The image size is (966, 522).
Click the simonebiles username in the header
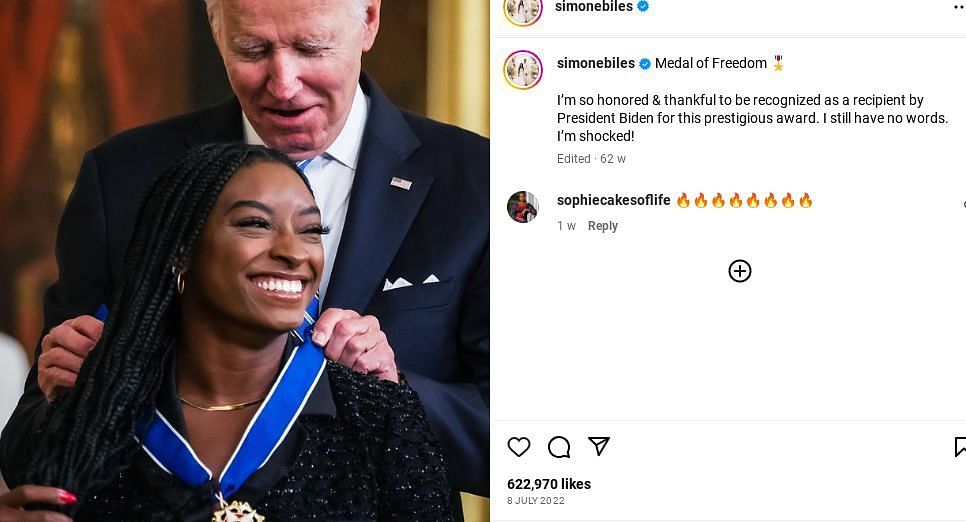(x=593, y=7)
